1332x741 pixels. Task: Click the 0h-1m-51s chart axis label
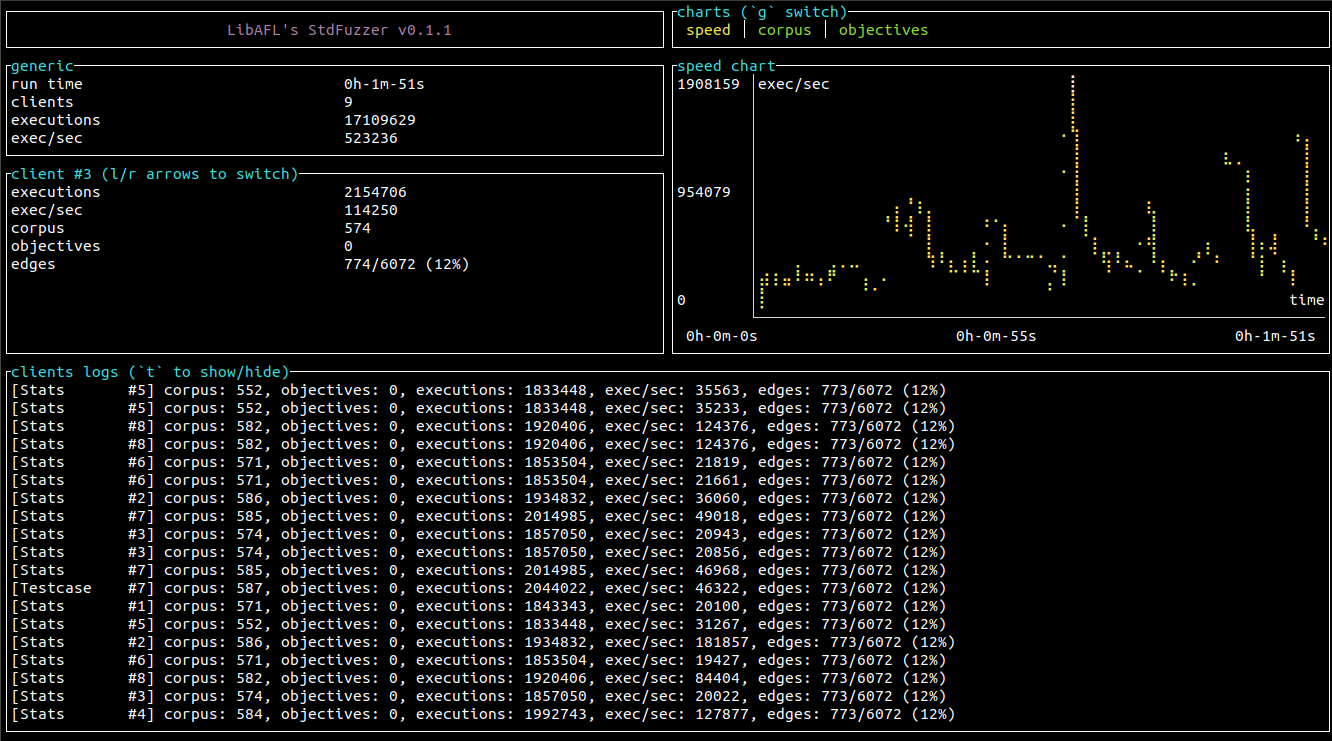1275,336
